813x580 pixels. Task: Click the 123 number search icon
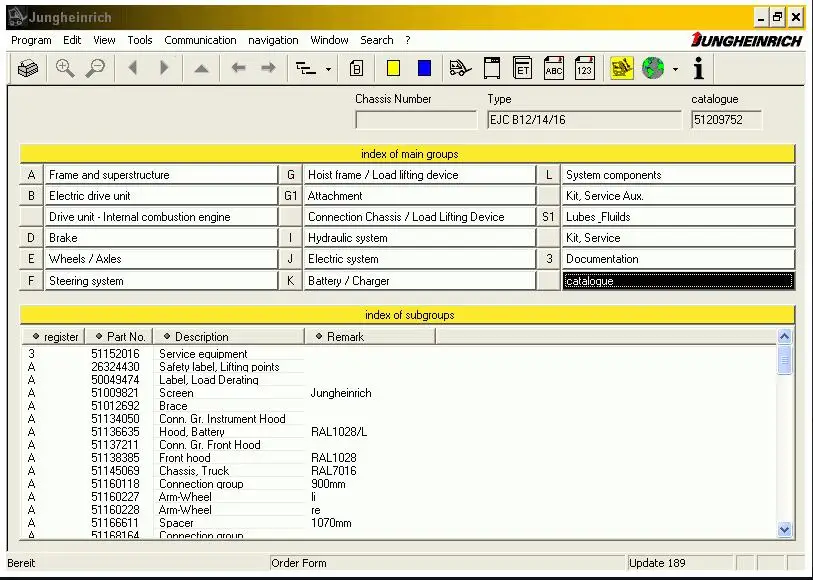point(584,68)
